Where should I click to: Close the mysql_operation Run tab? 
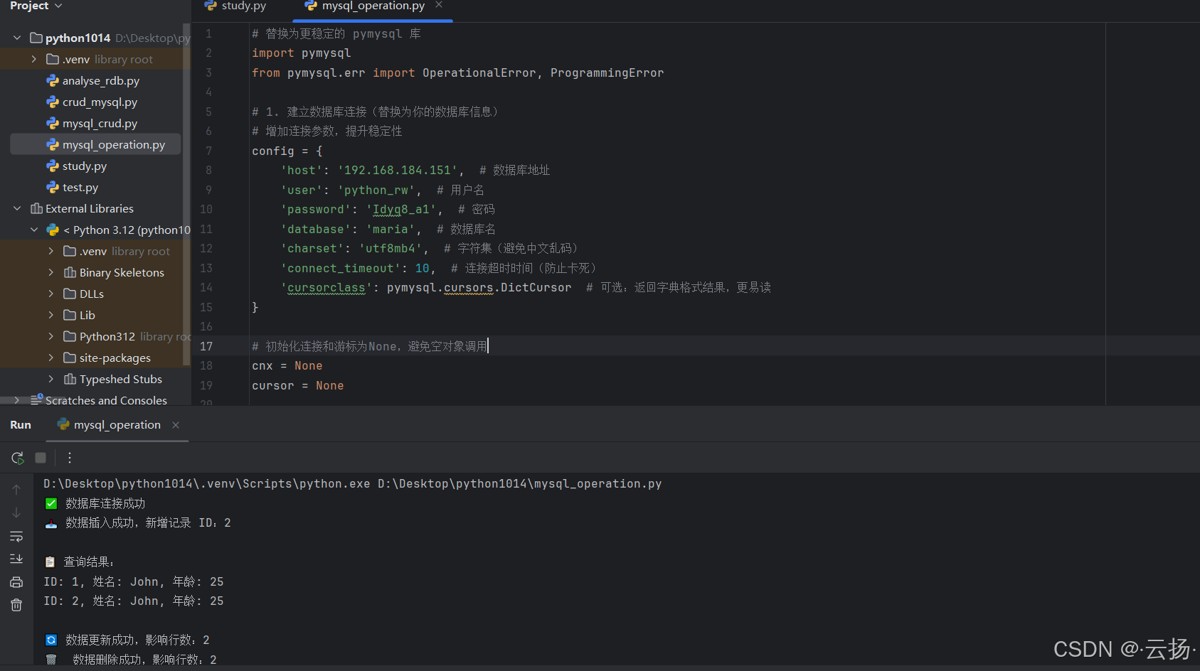(176, 425)
